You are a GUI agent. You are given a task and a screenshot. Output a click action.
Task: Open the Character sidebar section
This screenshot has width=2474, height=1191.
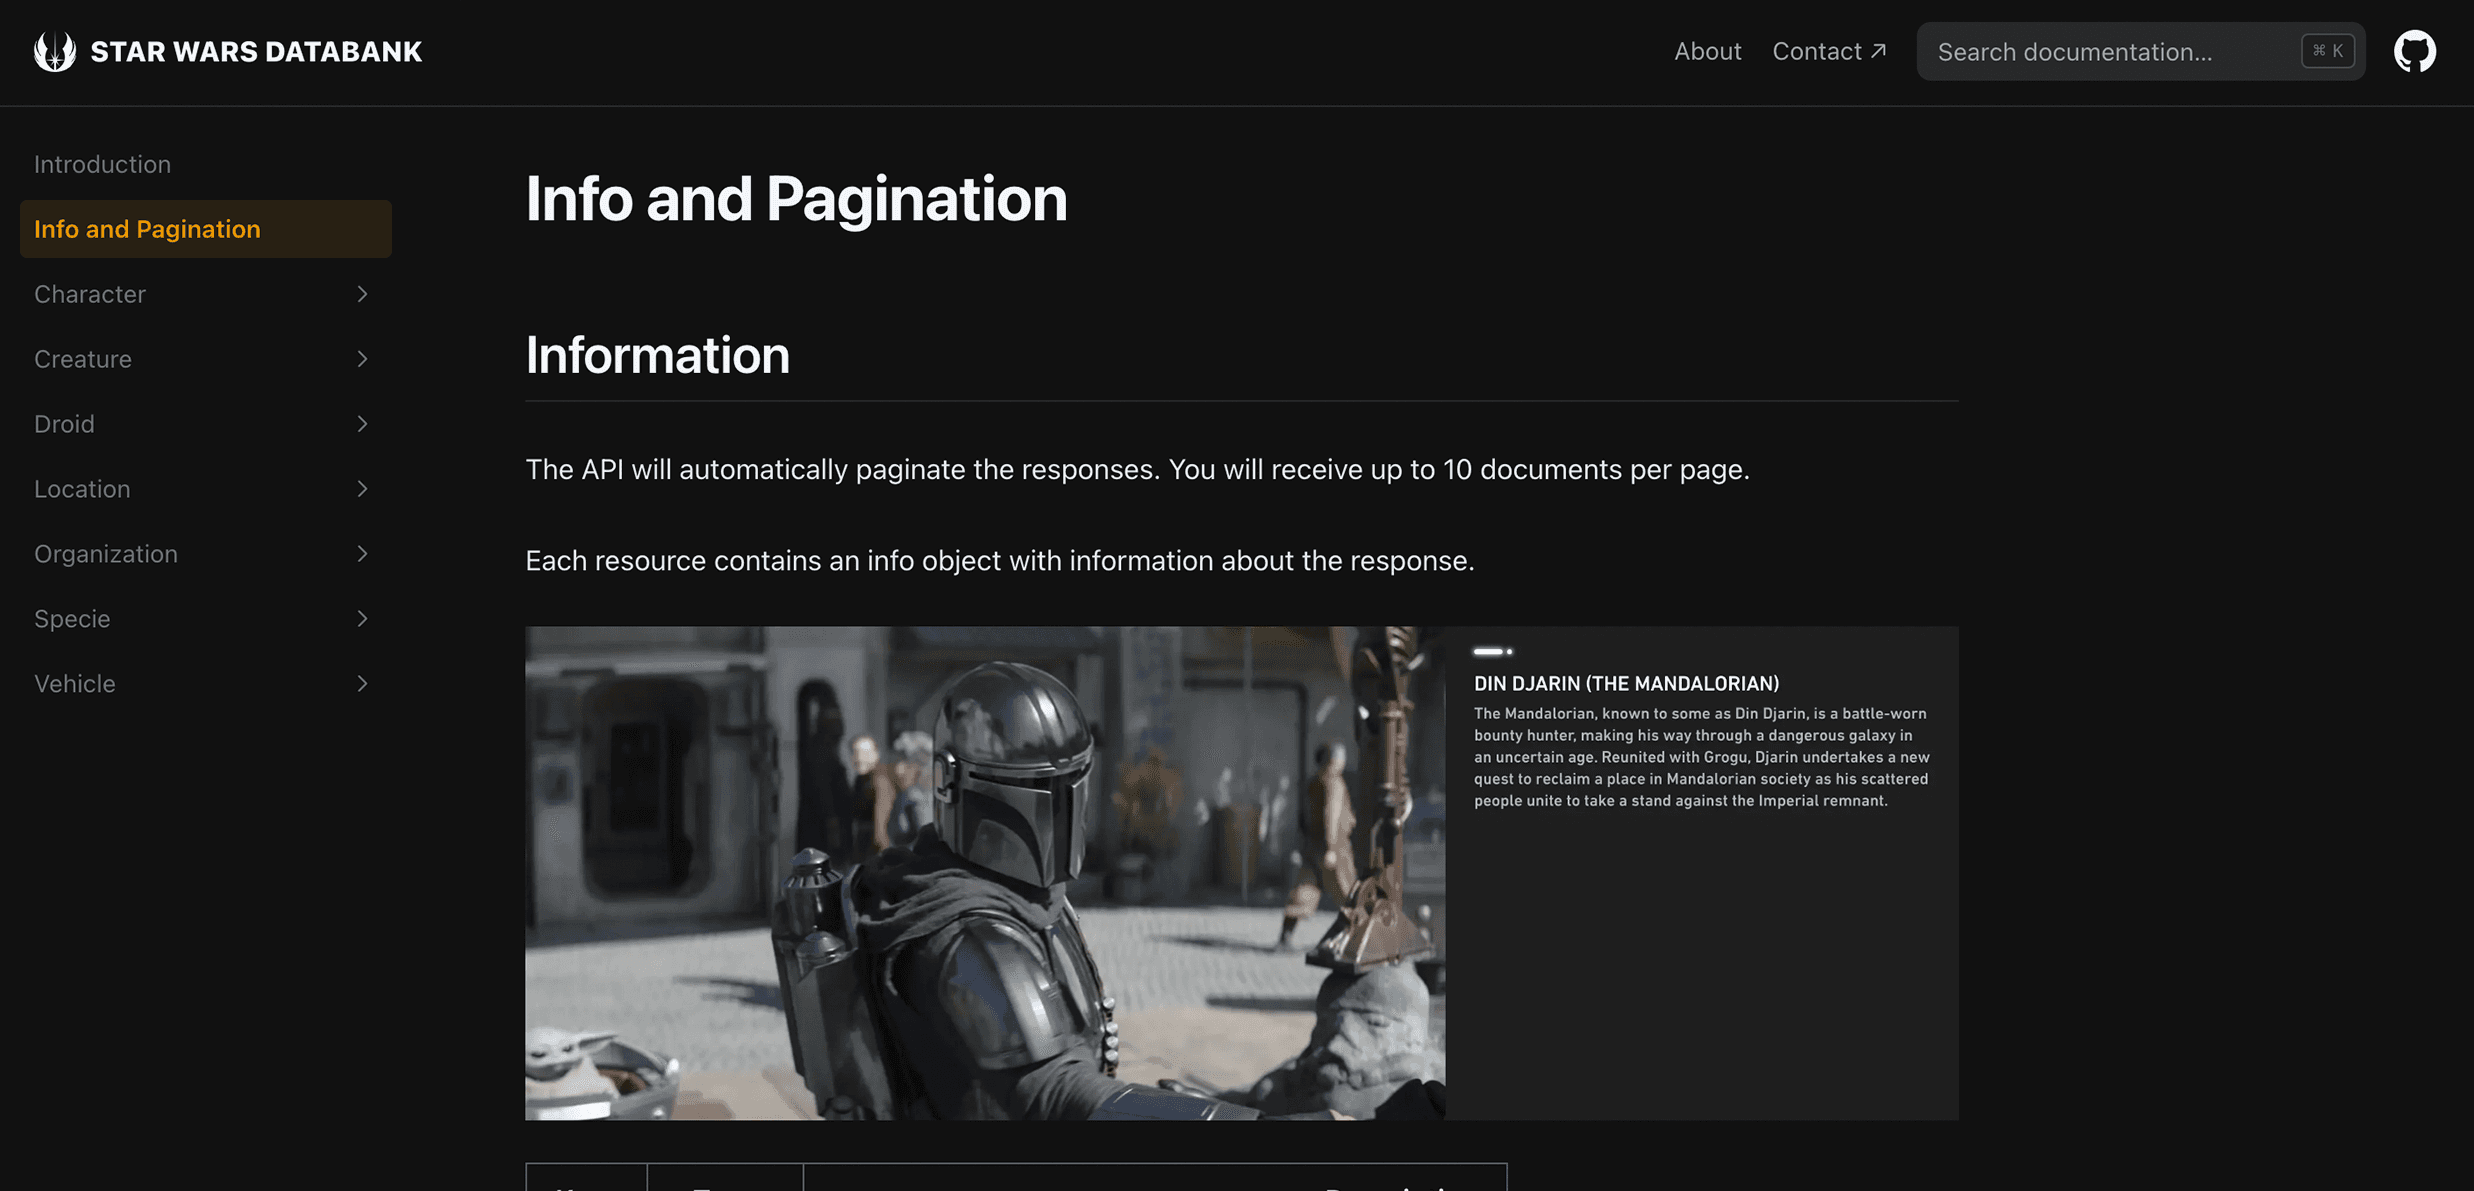coord(206,294)
